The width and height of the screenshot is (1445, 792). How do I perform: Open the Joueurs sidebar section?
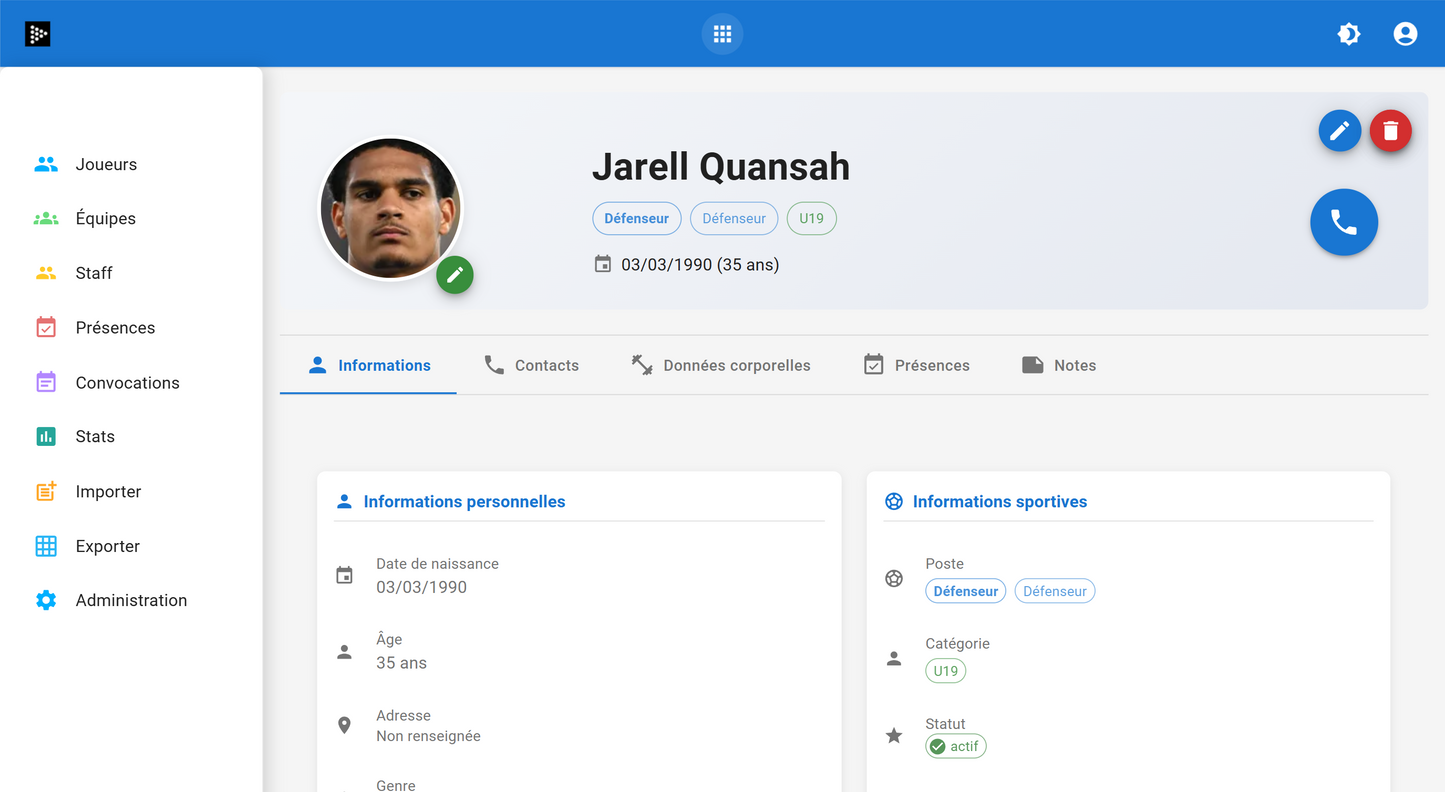[105, 164]
